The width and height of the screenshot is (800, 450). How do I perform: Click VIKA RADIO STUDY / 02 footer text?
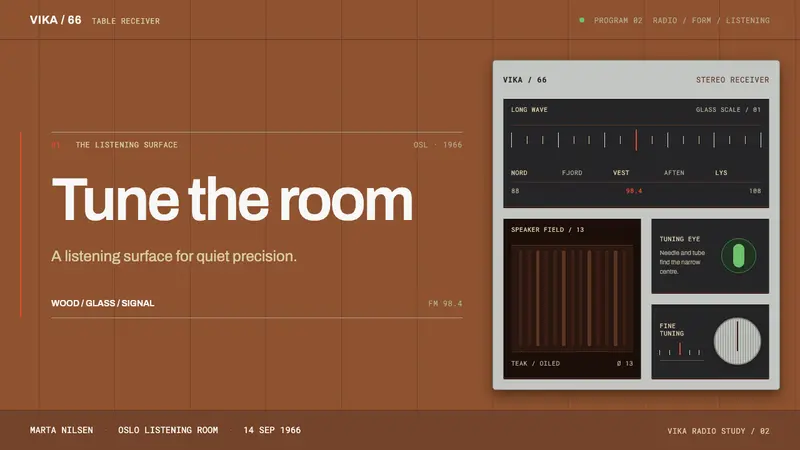tap(718, 431)
